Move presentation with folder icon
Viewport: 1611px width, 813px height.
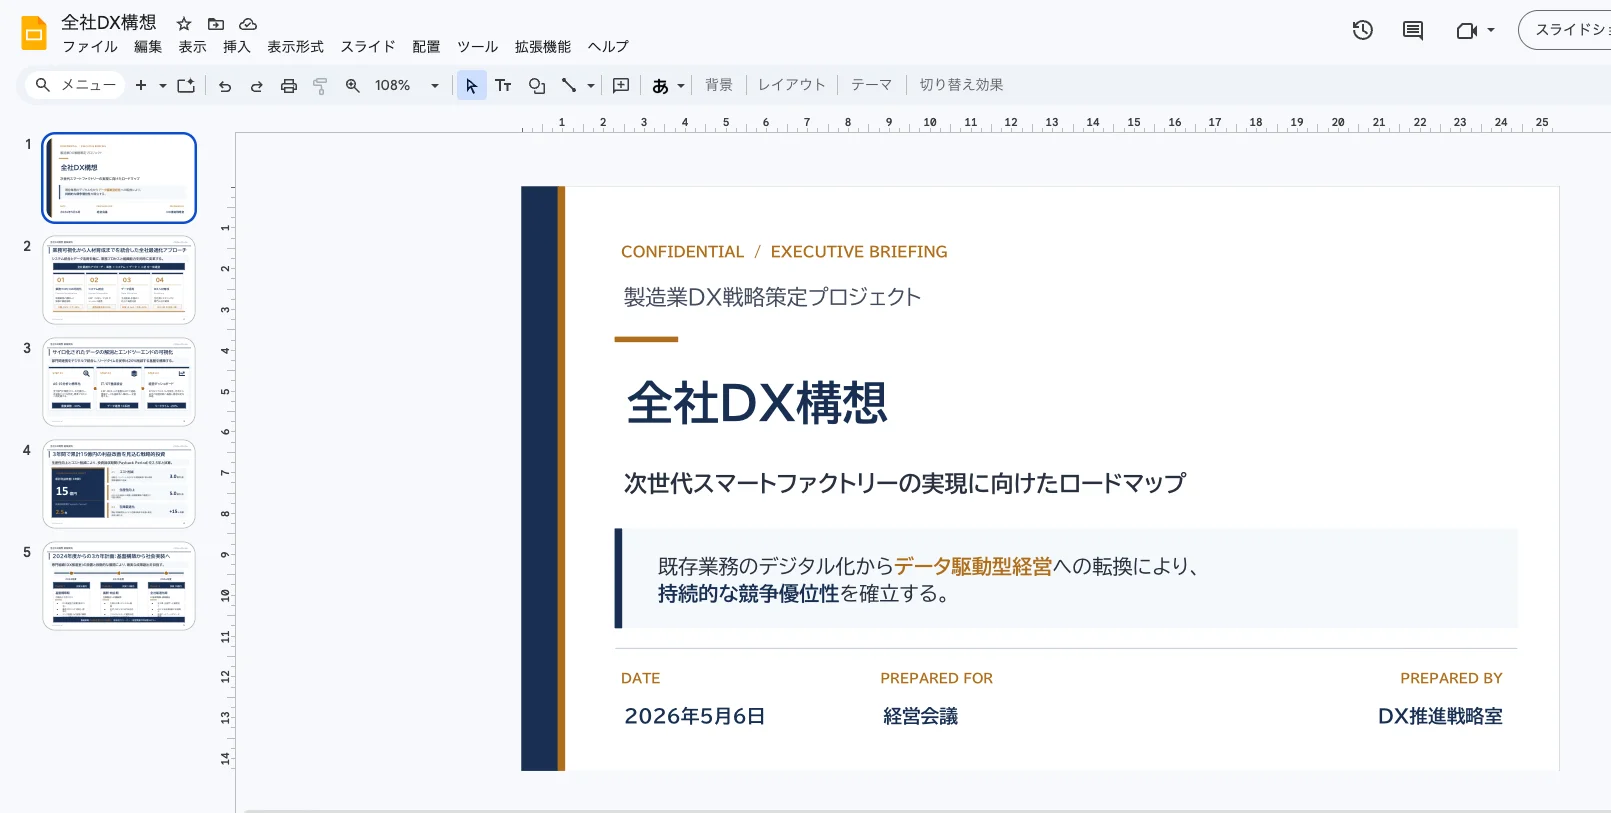pos(216,23)
